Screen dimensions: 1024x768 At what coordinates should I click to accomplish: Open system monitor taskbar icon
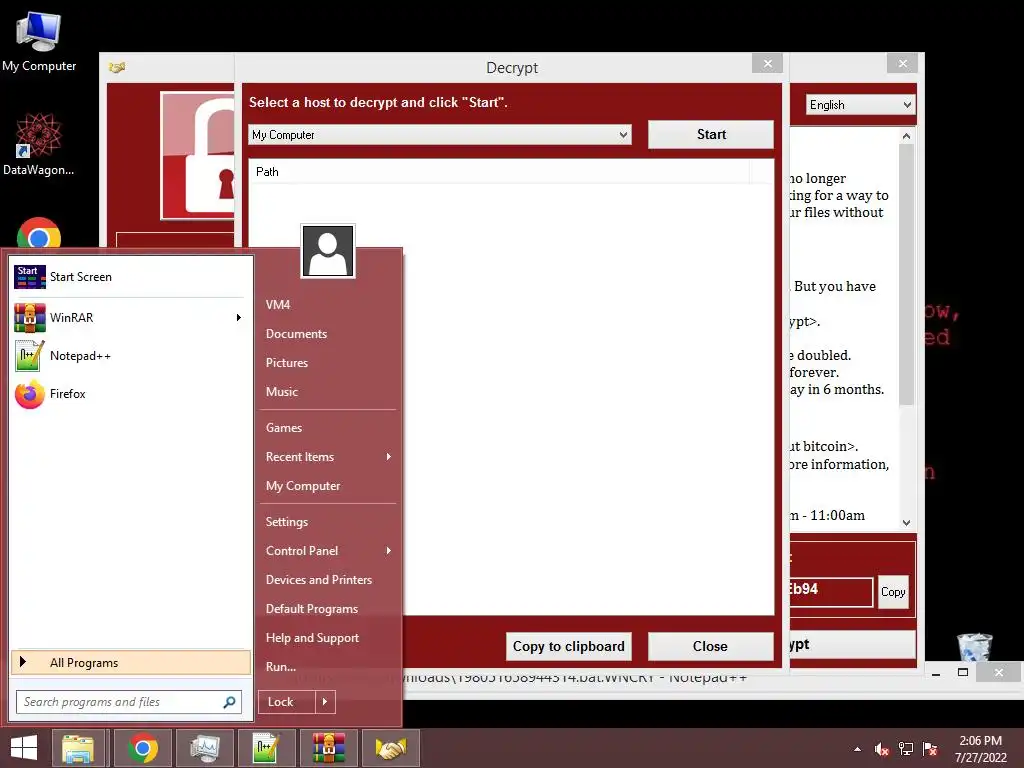tap(204, 748)
